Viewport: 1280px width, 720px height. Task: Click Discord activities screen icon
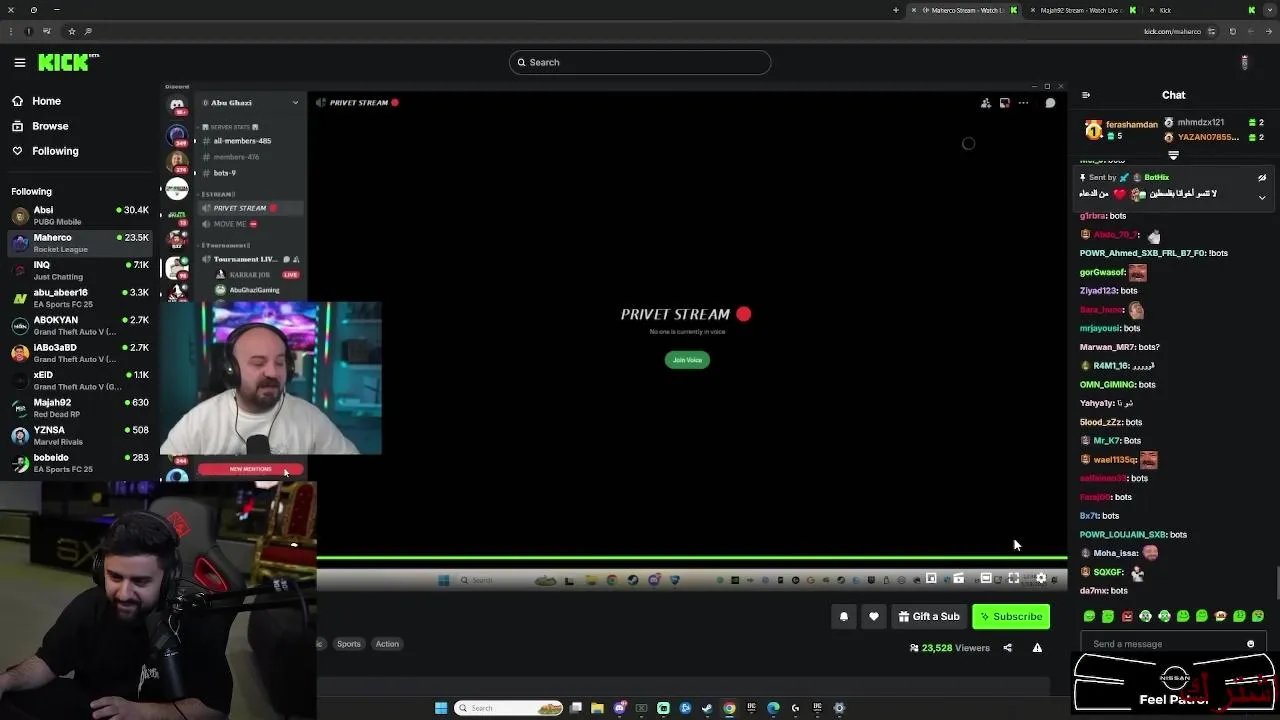pyautogui.click(x=1005, y=103)
